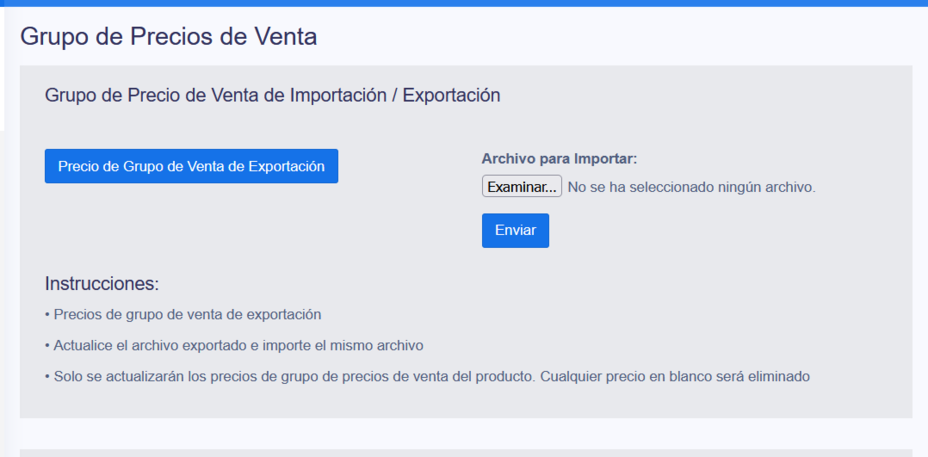Select instruction 'Actualice el archivo exportado' line
The height and width of the screenshot is (457, 928).
239,346
